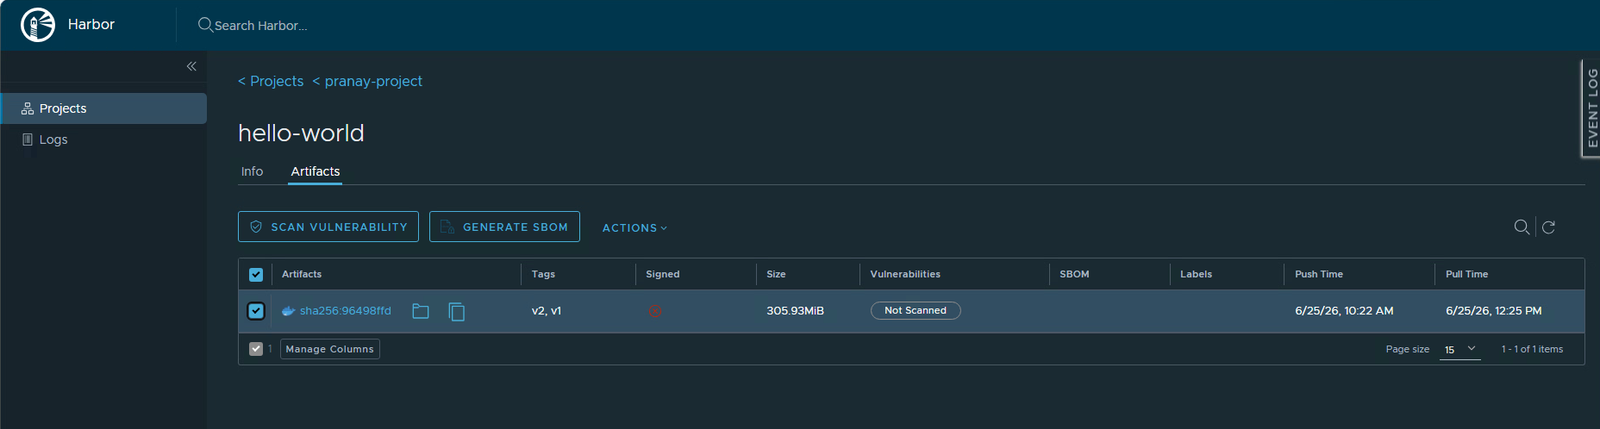Screen dimensions: 1600x429
Task: Click the Not Scanned vulnerability badge
Action: coord(915,311)
